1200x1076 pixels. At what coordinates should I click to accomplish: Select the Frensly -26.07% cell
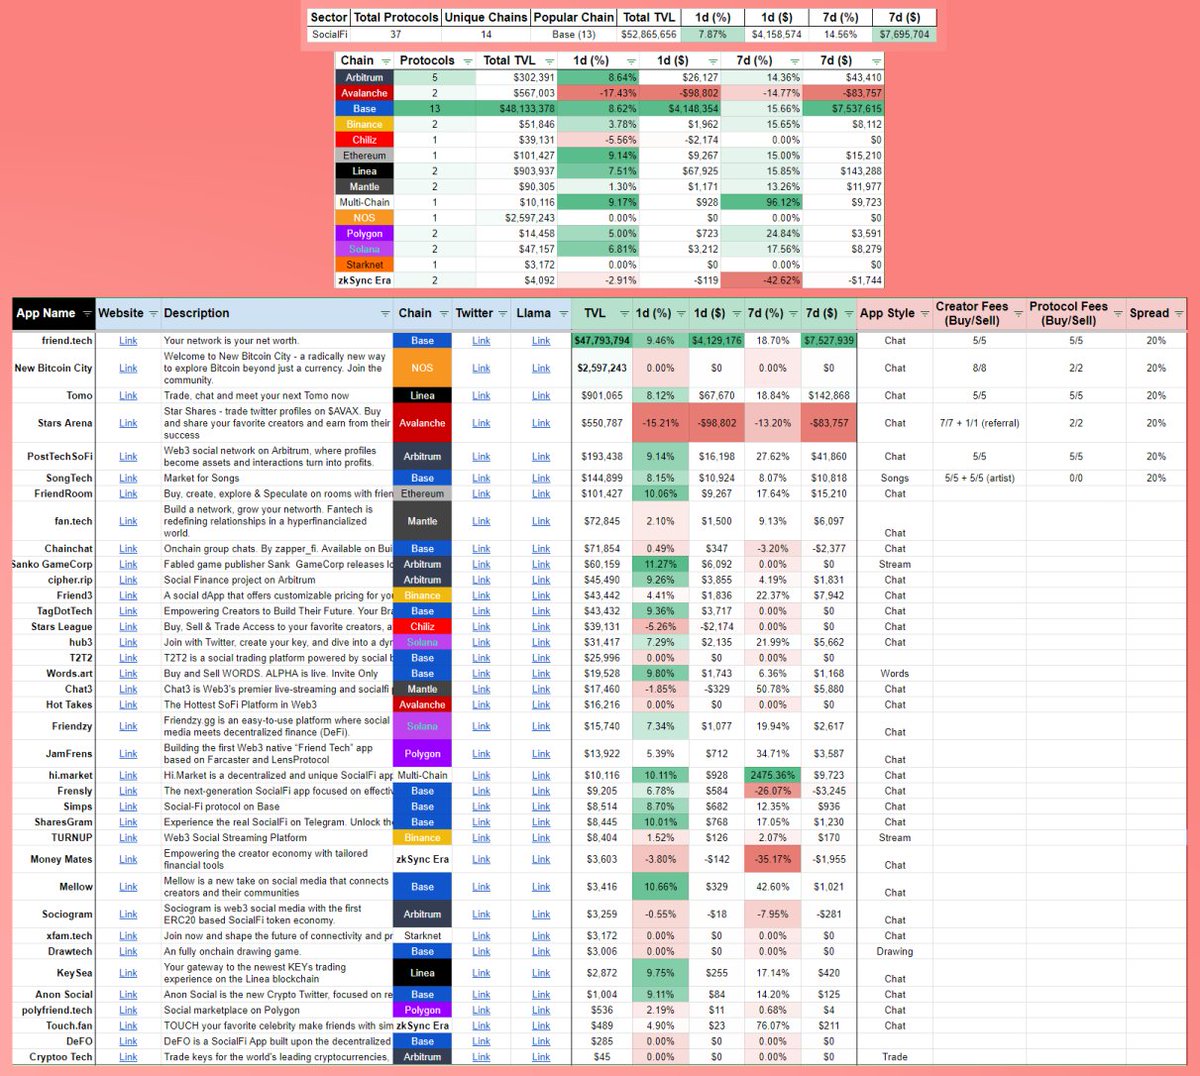point(772,791)
